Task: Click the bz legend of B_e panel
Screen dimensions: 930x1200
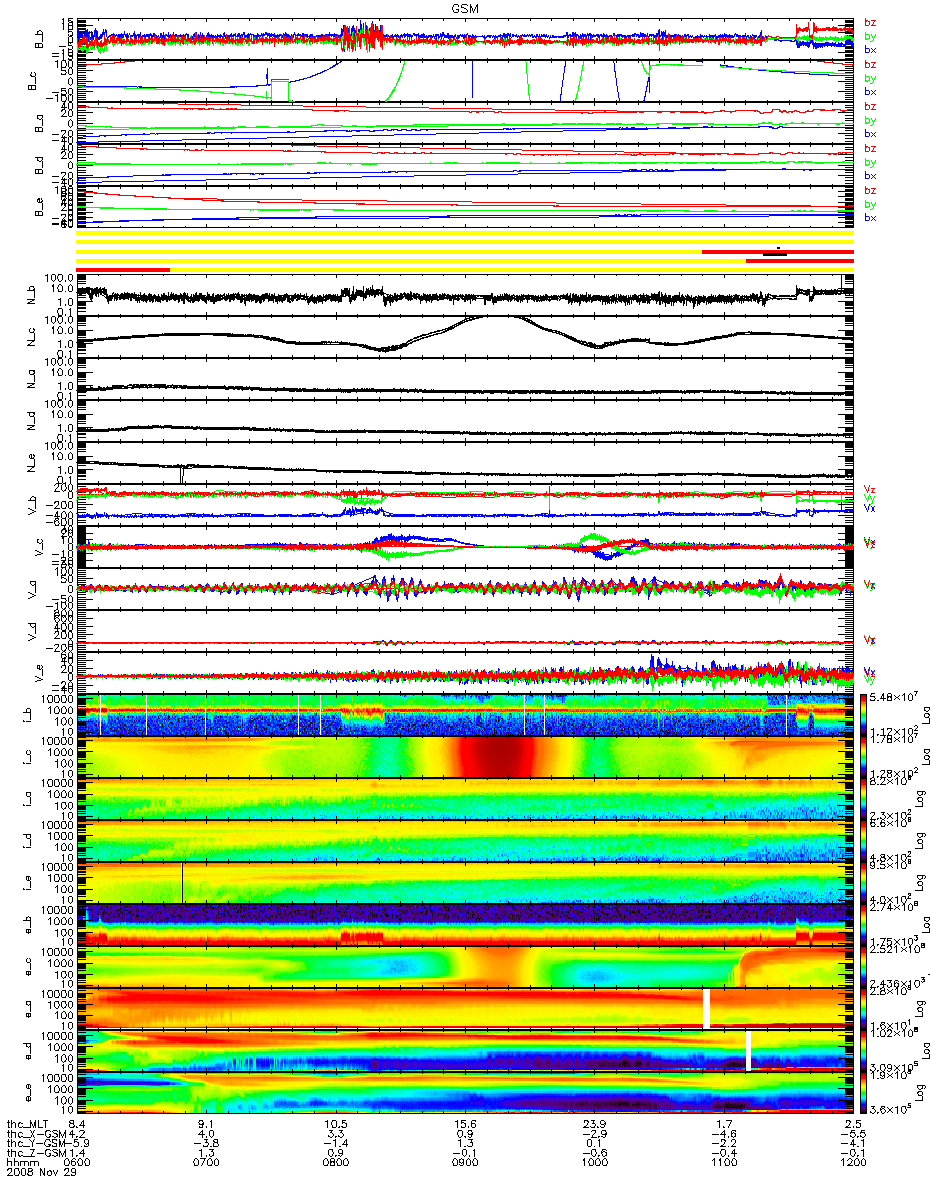Action: click(870, 190)
